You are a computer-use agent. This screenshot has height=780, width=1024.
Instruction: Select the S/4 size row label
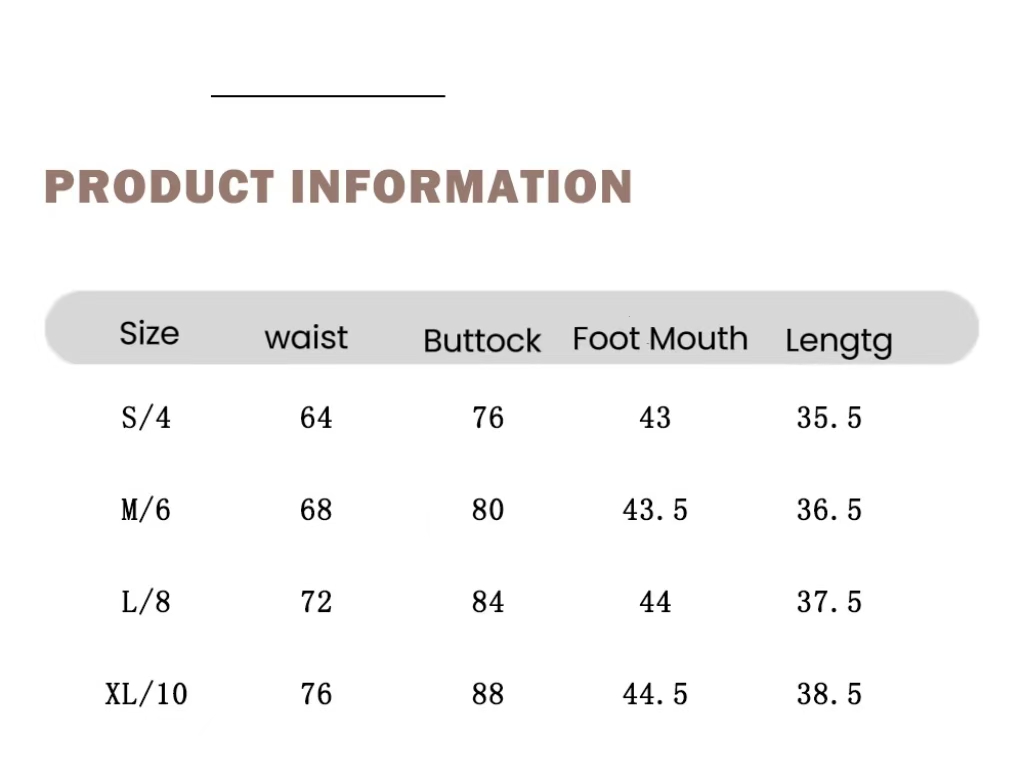(x=146, y=417)
